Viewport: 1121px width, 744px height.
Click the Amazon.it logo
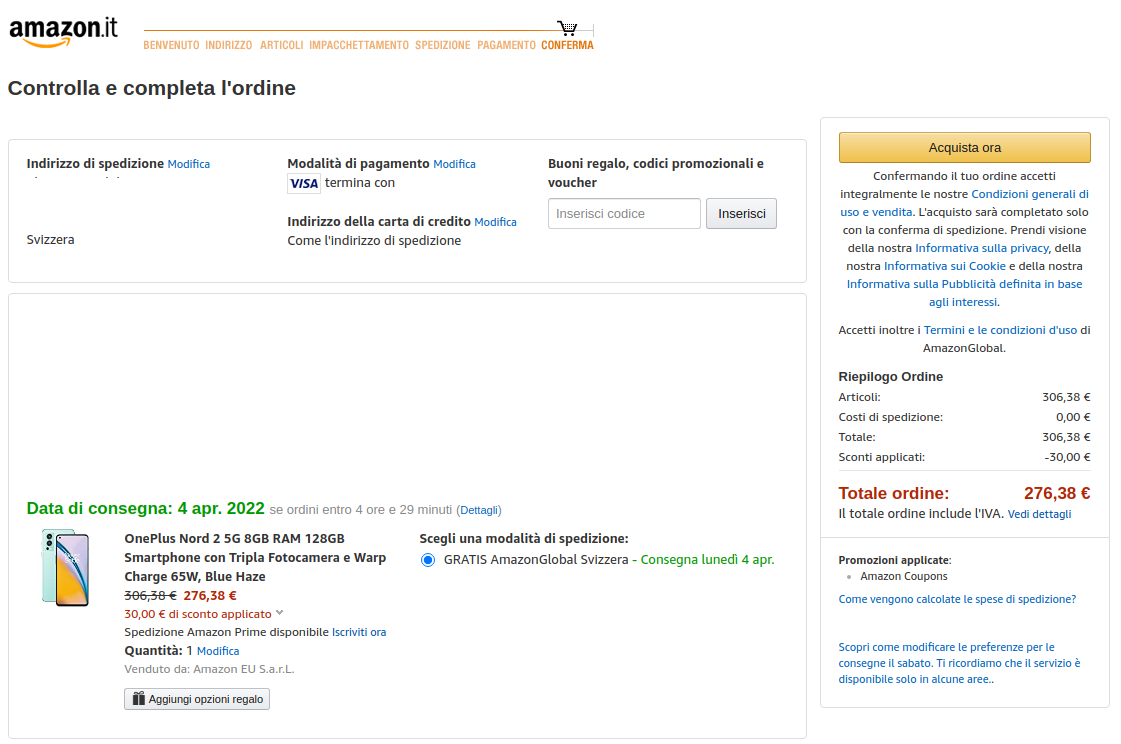(63, 31)
